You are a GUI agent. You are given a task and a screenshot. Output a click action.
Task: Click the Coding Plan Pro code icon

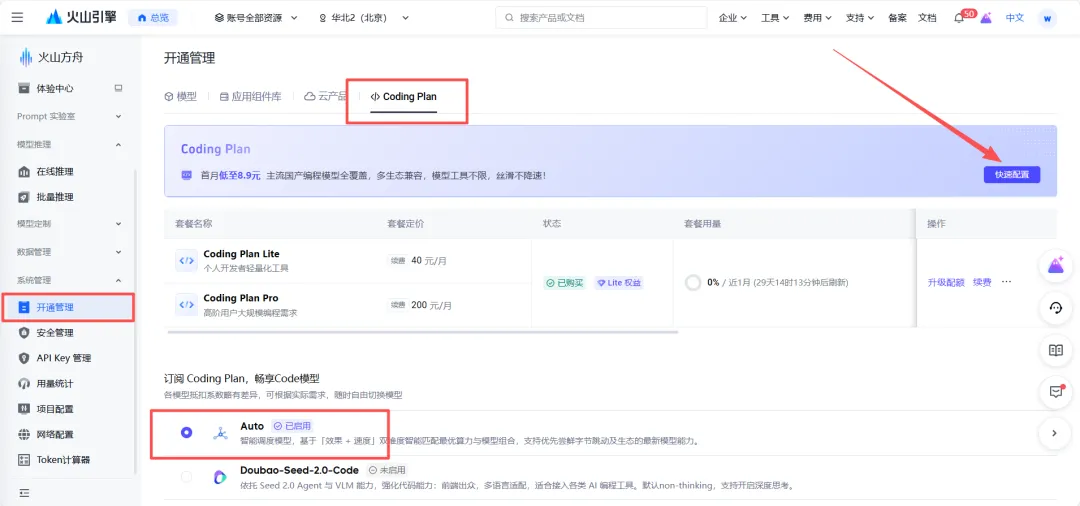point(187,304)
